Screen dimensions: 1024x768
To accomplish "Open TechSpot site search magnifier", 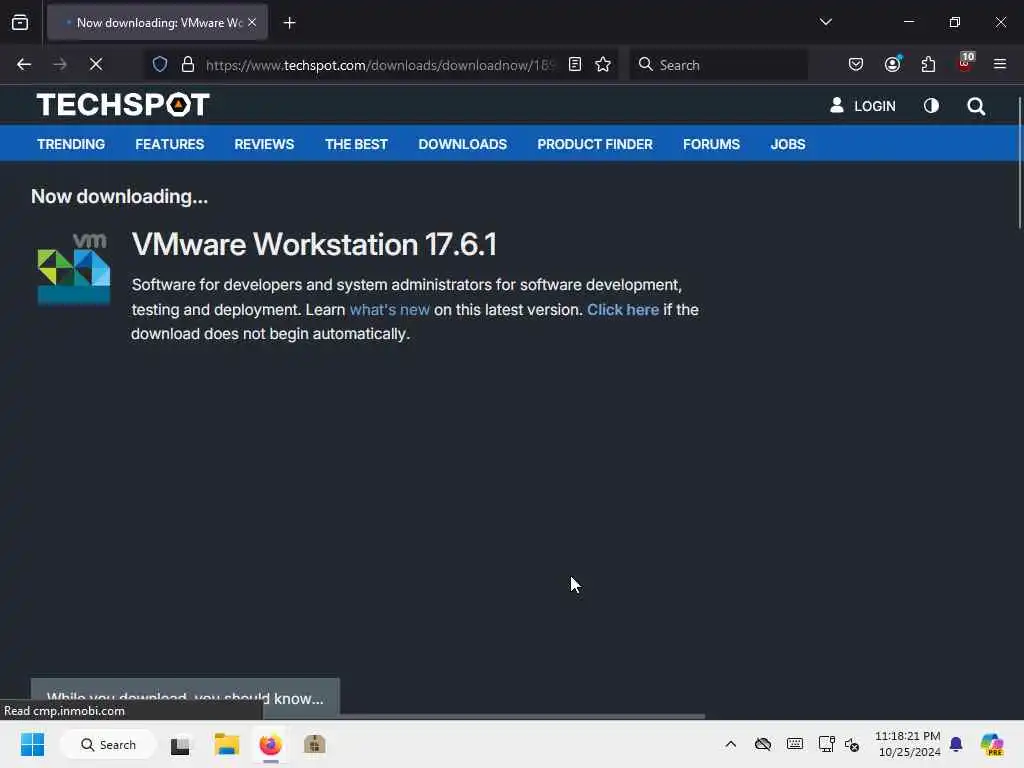I will coord(976,106).
